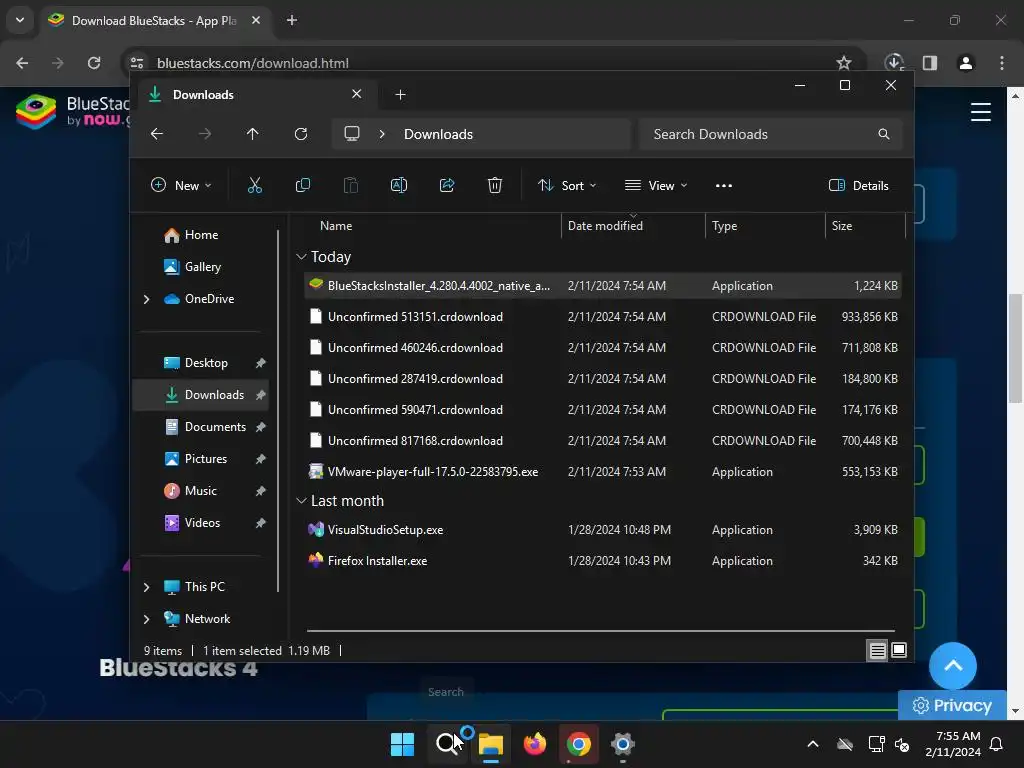
Task: Open Windows Start menu
Action: pyautogui.click(x=402, y=744)
